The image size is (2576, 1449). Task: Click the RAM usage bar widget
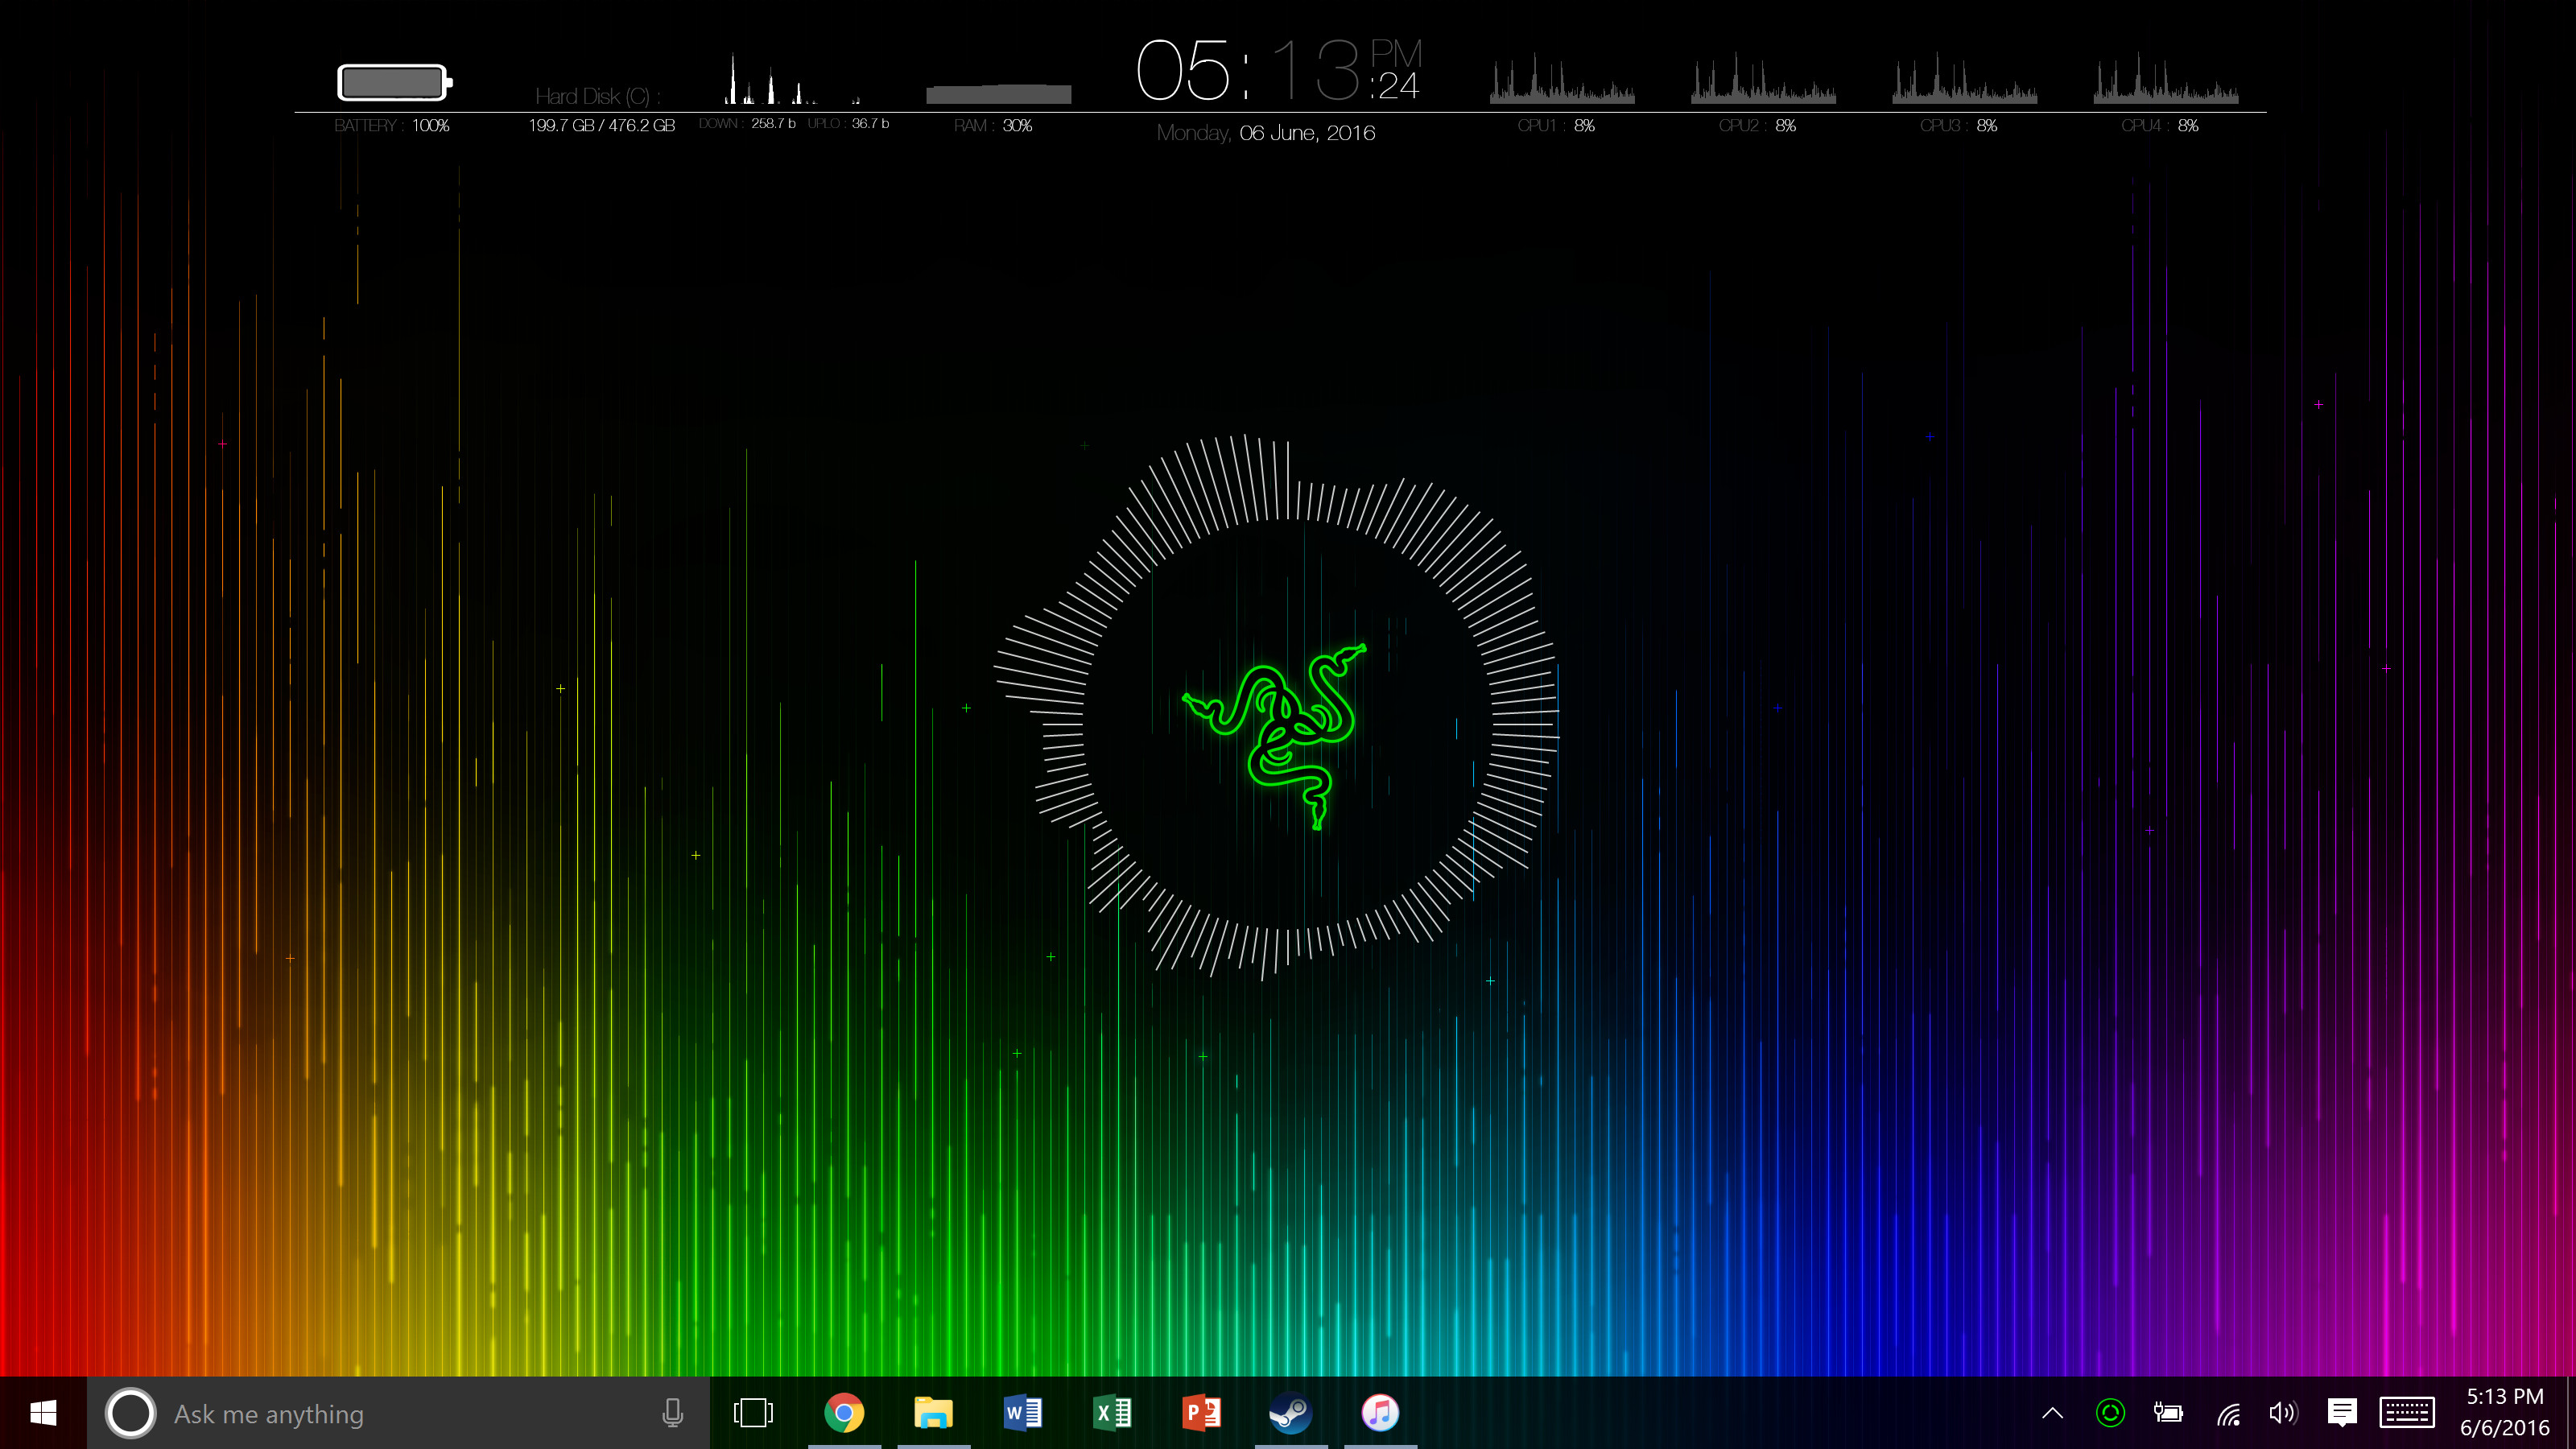point(997,93)
